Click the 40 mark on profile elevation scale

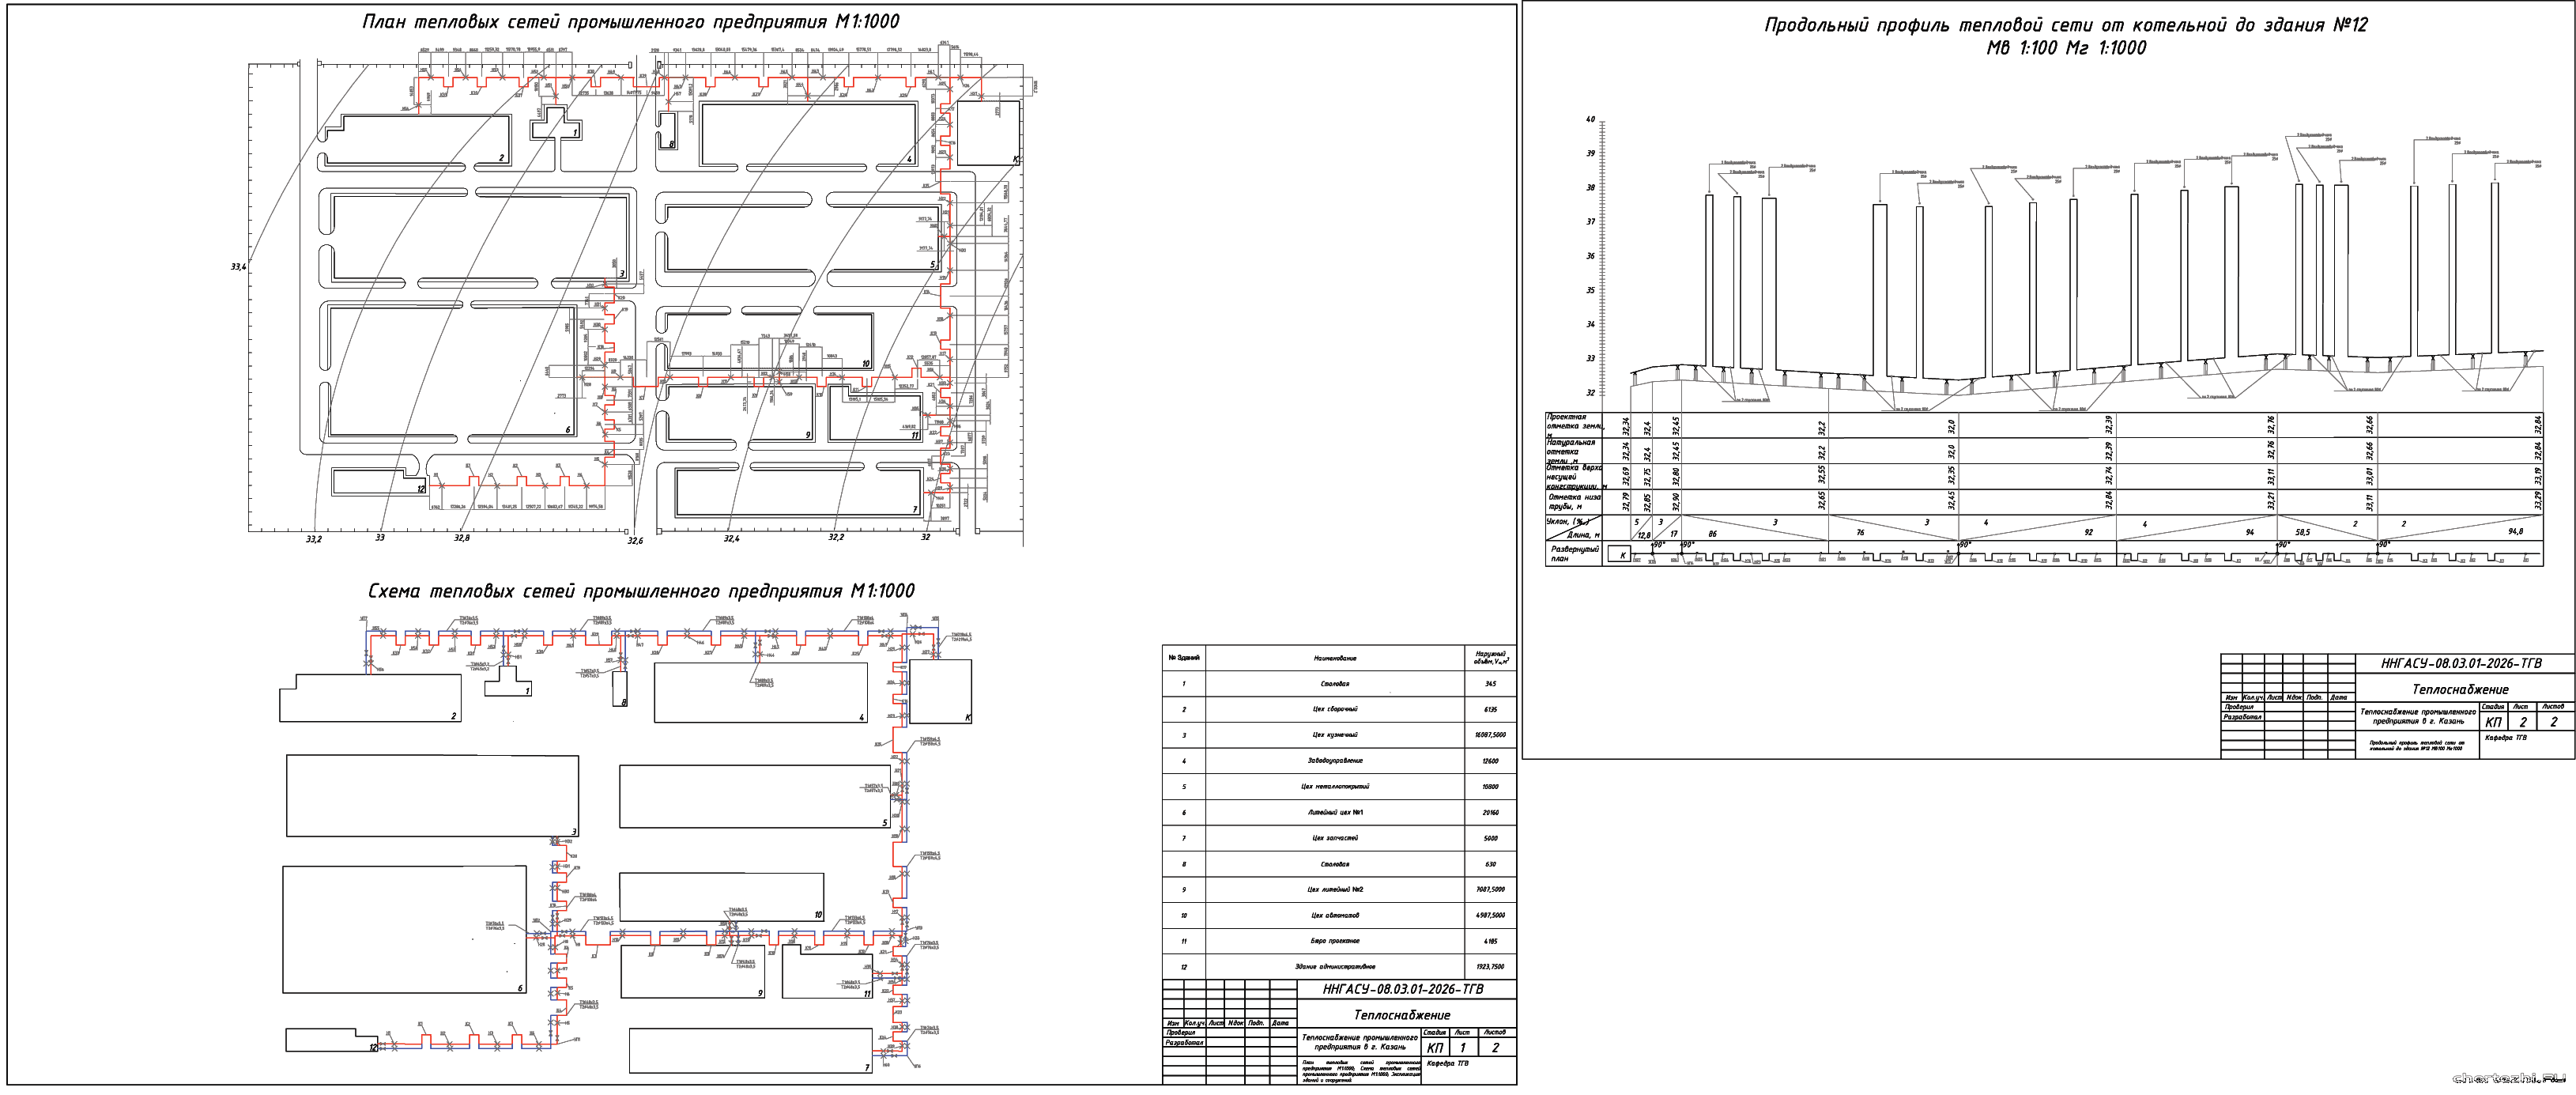1590,120
